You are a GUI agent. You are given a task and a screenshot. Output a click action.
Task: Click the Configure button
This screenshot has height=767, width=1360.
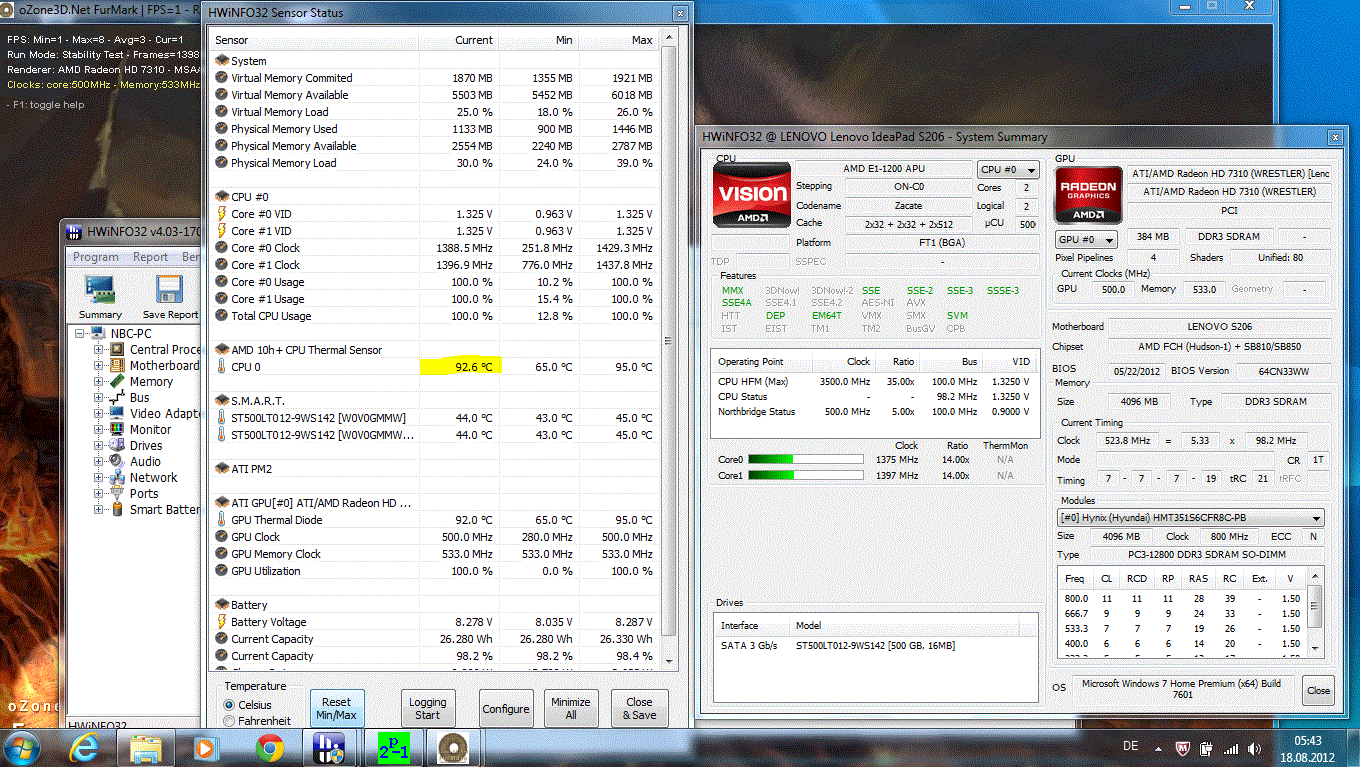click(x=506, y=708)
